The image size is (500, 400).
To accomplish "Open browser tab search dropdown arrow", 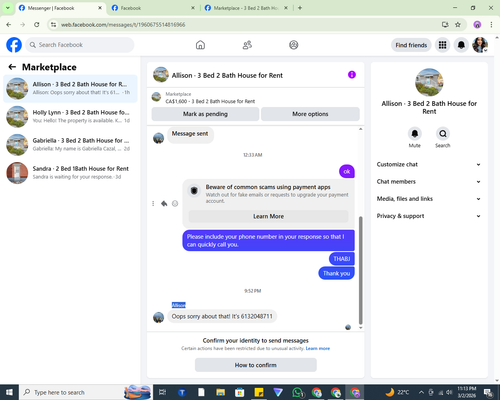I will [8, 8].
